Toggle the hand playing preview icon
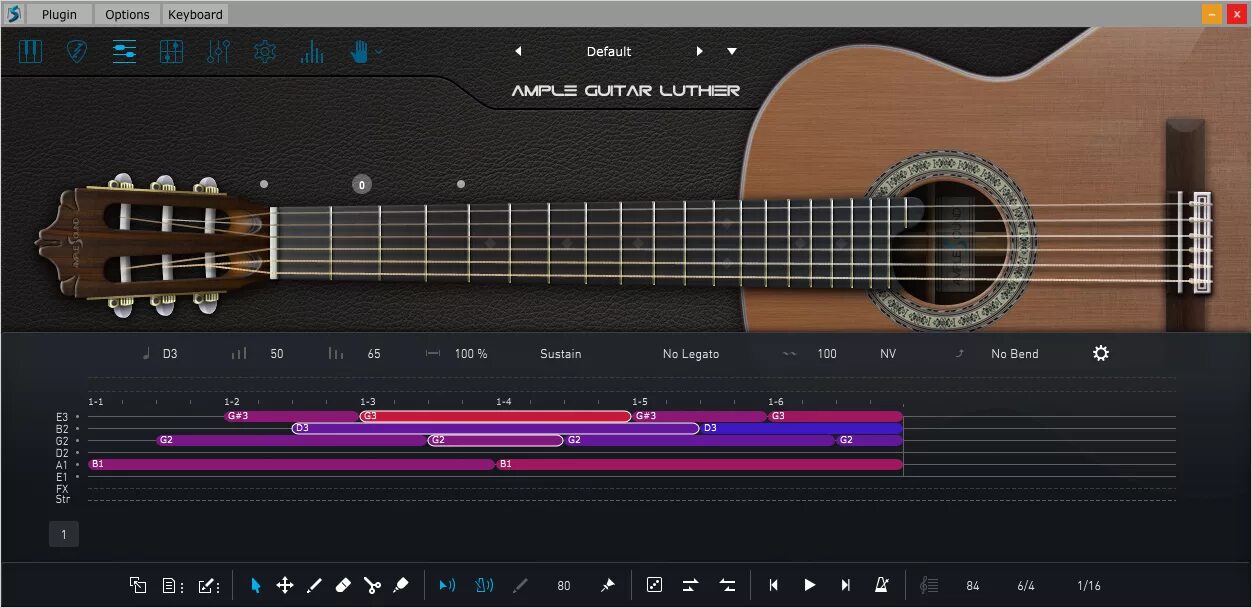The height and width of the screenshot is (608, 1252). (x=484, y=586)
